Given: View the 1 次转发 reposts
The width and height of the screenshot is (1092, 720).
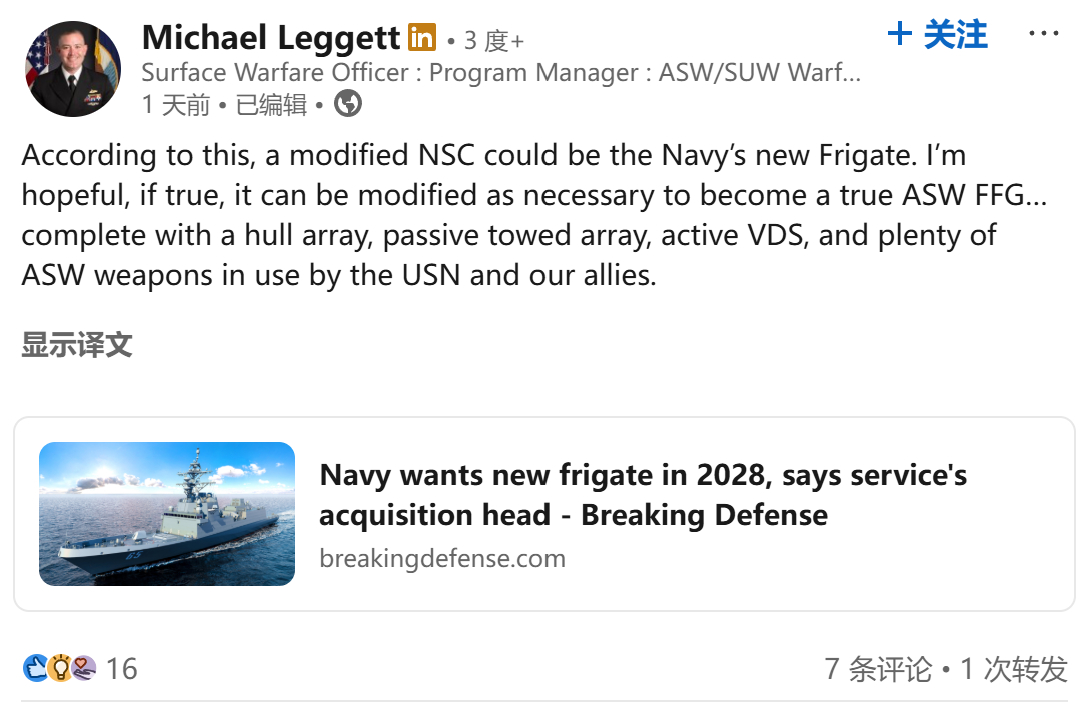Looking at the screenshot, I should (x=1014, y=669).
